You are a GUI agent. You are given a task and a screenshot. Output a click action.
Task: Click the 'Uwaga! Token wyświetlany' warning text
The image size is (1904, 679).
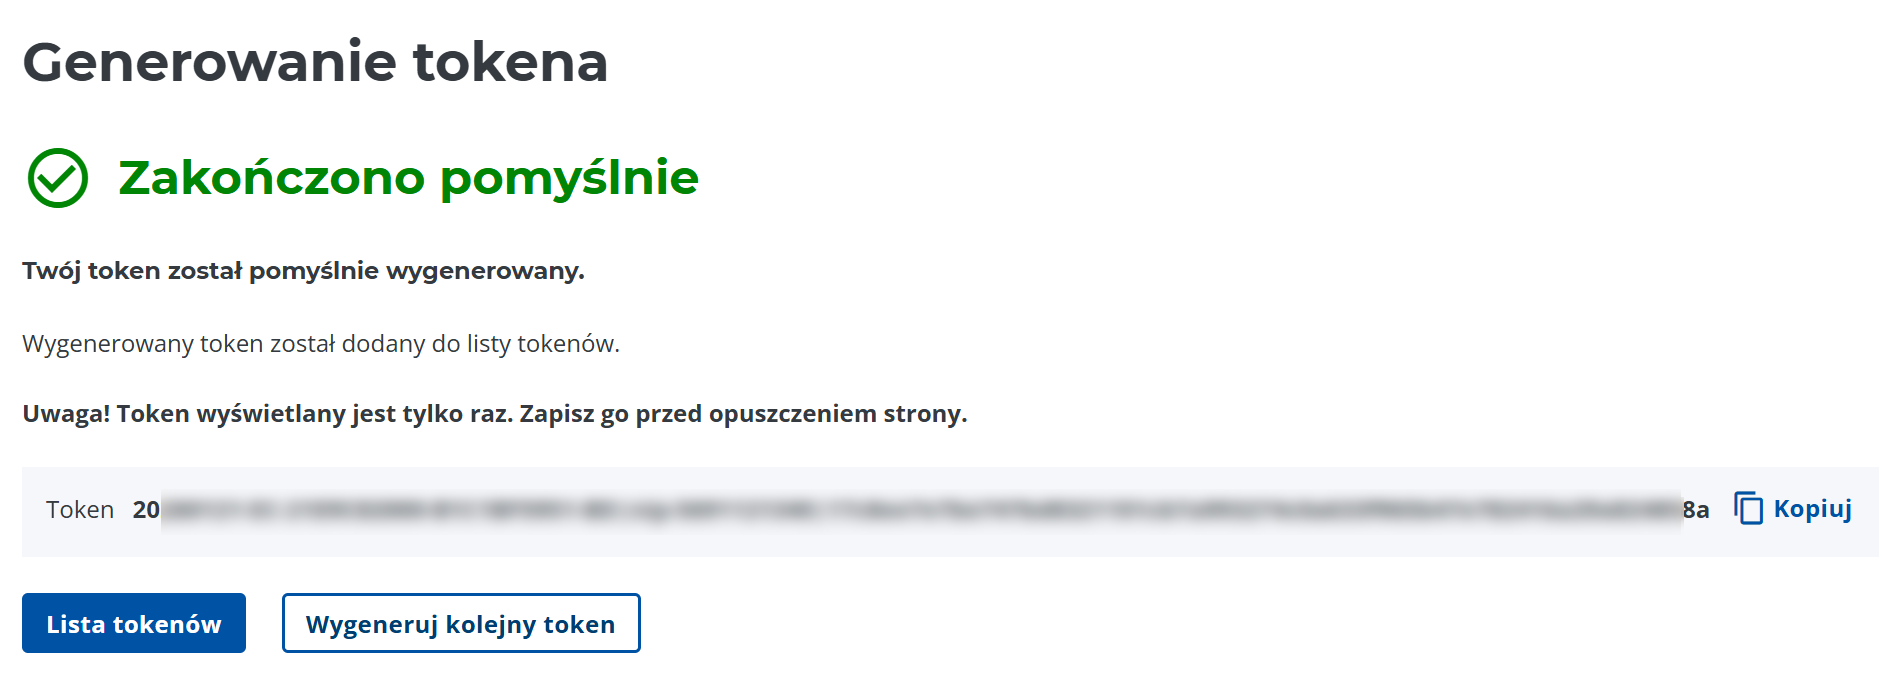coord(495,414)
